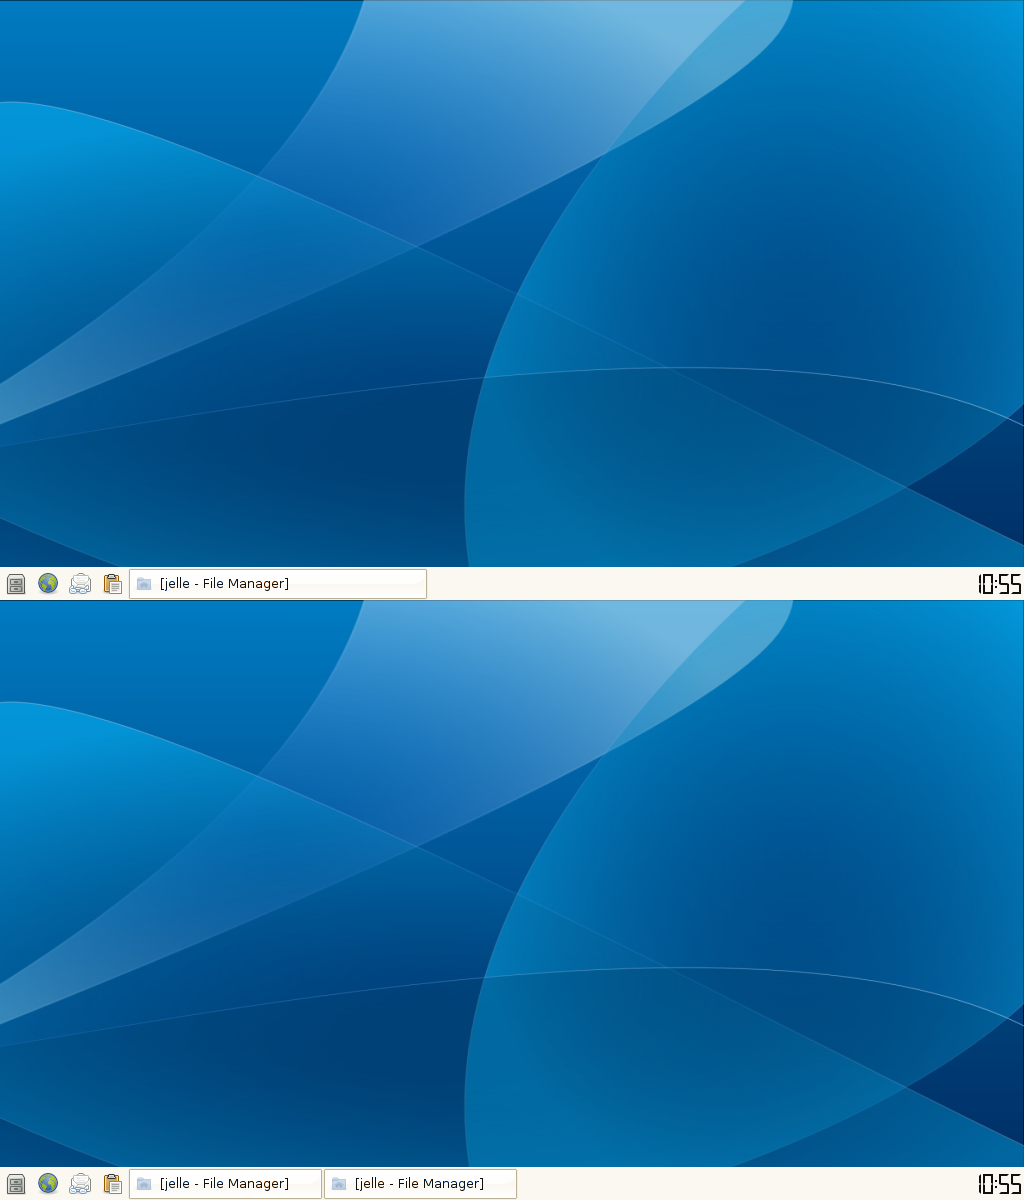1024x1200 pixels.
Task: Click the folder icon on the upper panel's taskbar button
Action: coord(144,584)
